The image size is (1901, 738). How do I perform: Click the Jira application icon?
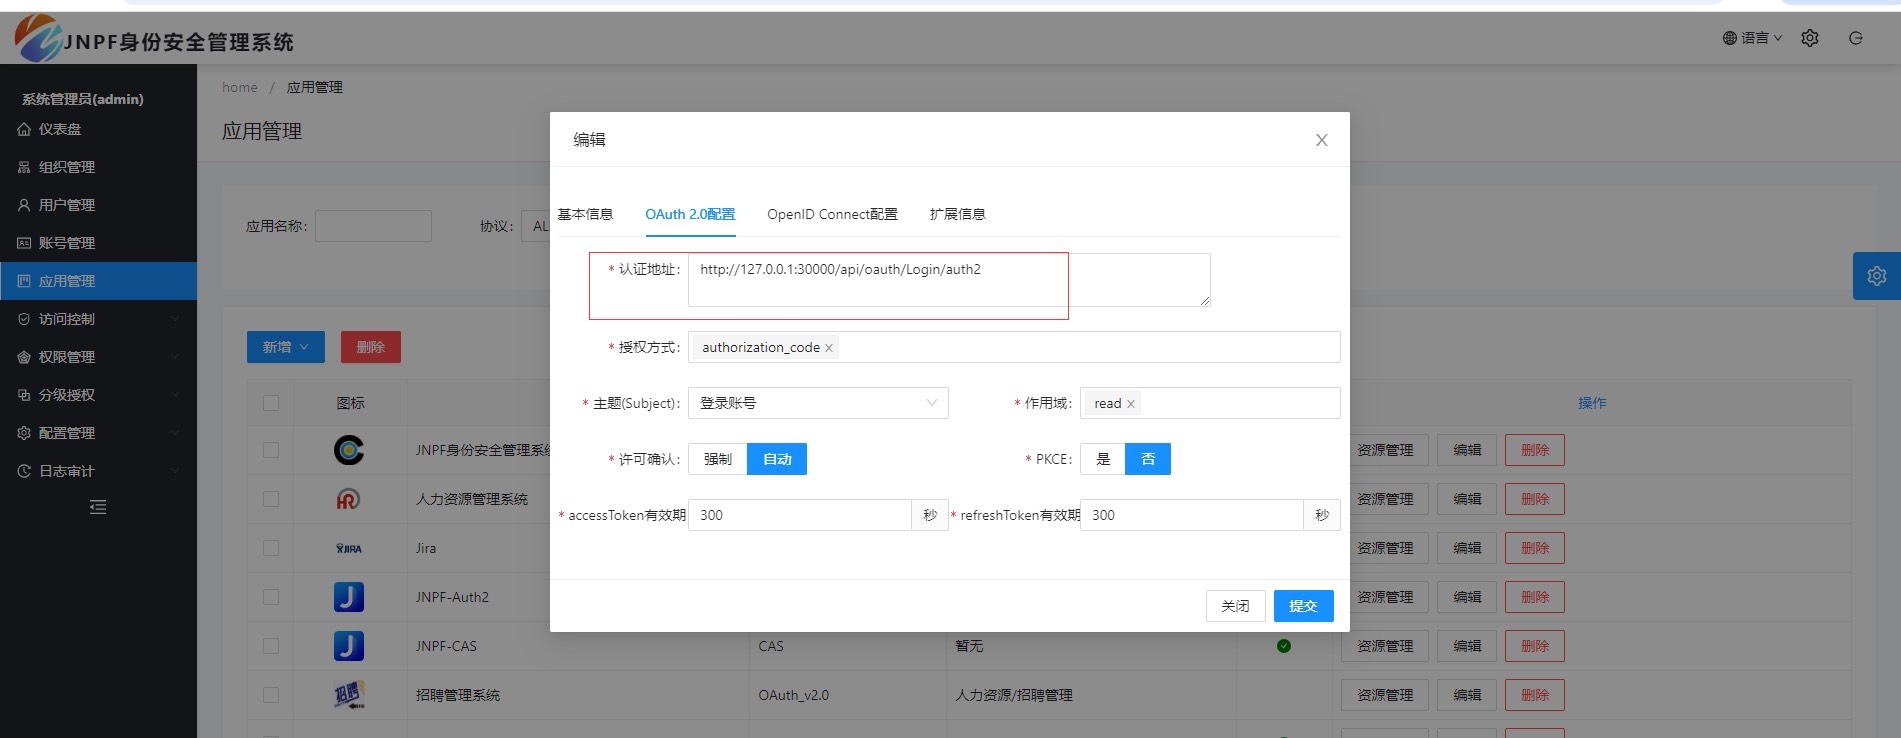[x=348, y=548]
